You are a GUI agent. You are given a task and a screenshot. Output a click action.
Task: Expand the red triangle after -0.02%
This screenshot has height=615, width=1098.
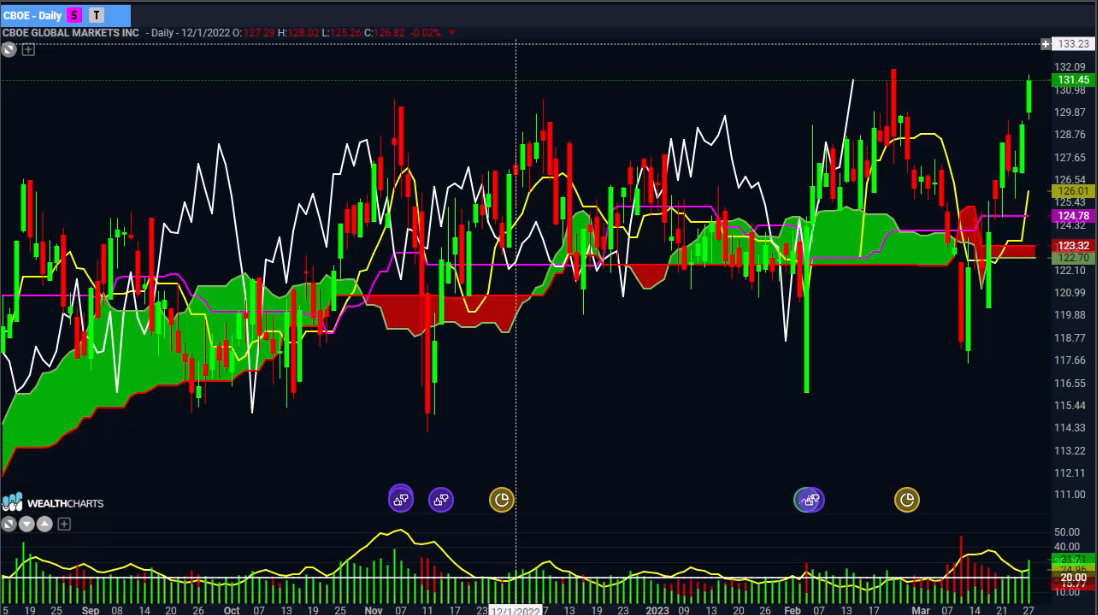click(x=452, y=32)
